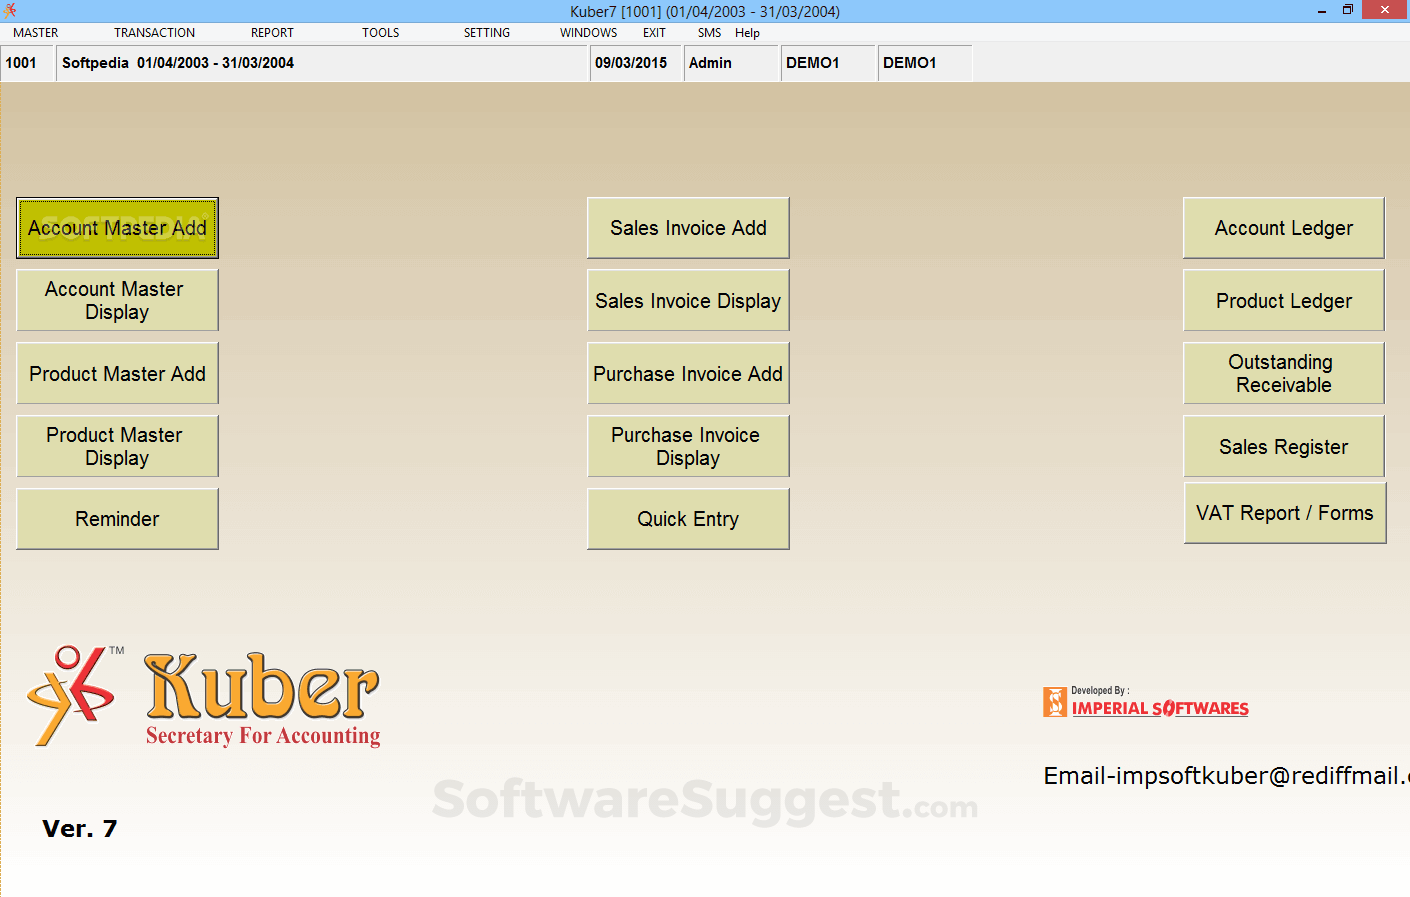The height and width of the screenshot is (897, 1410).
Task: Open the REPORT menu
Action: [x=272, y=32]
